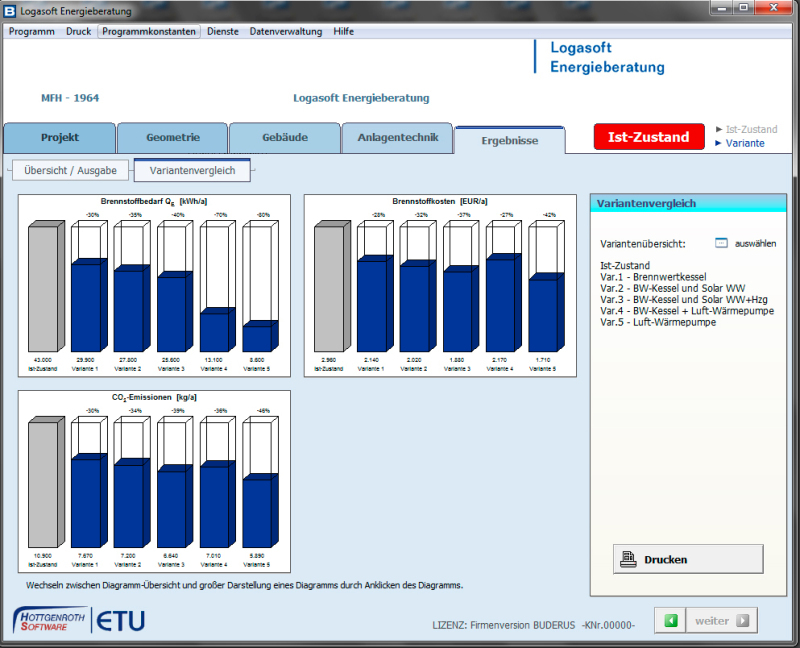Click the auswählen icon next to Variantenübersicht

(x=721, y=243)
